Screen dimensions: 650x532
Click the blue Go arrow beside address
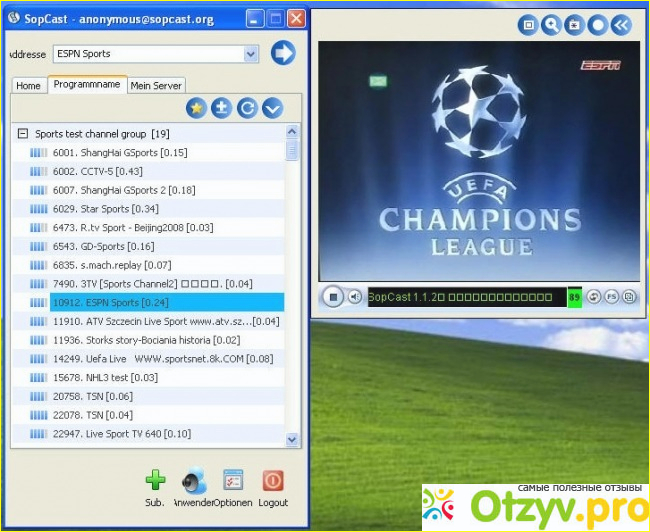point(283,53)
